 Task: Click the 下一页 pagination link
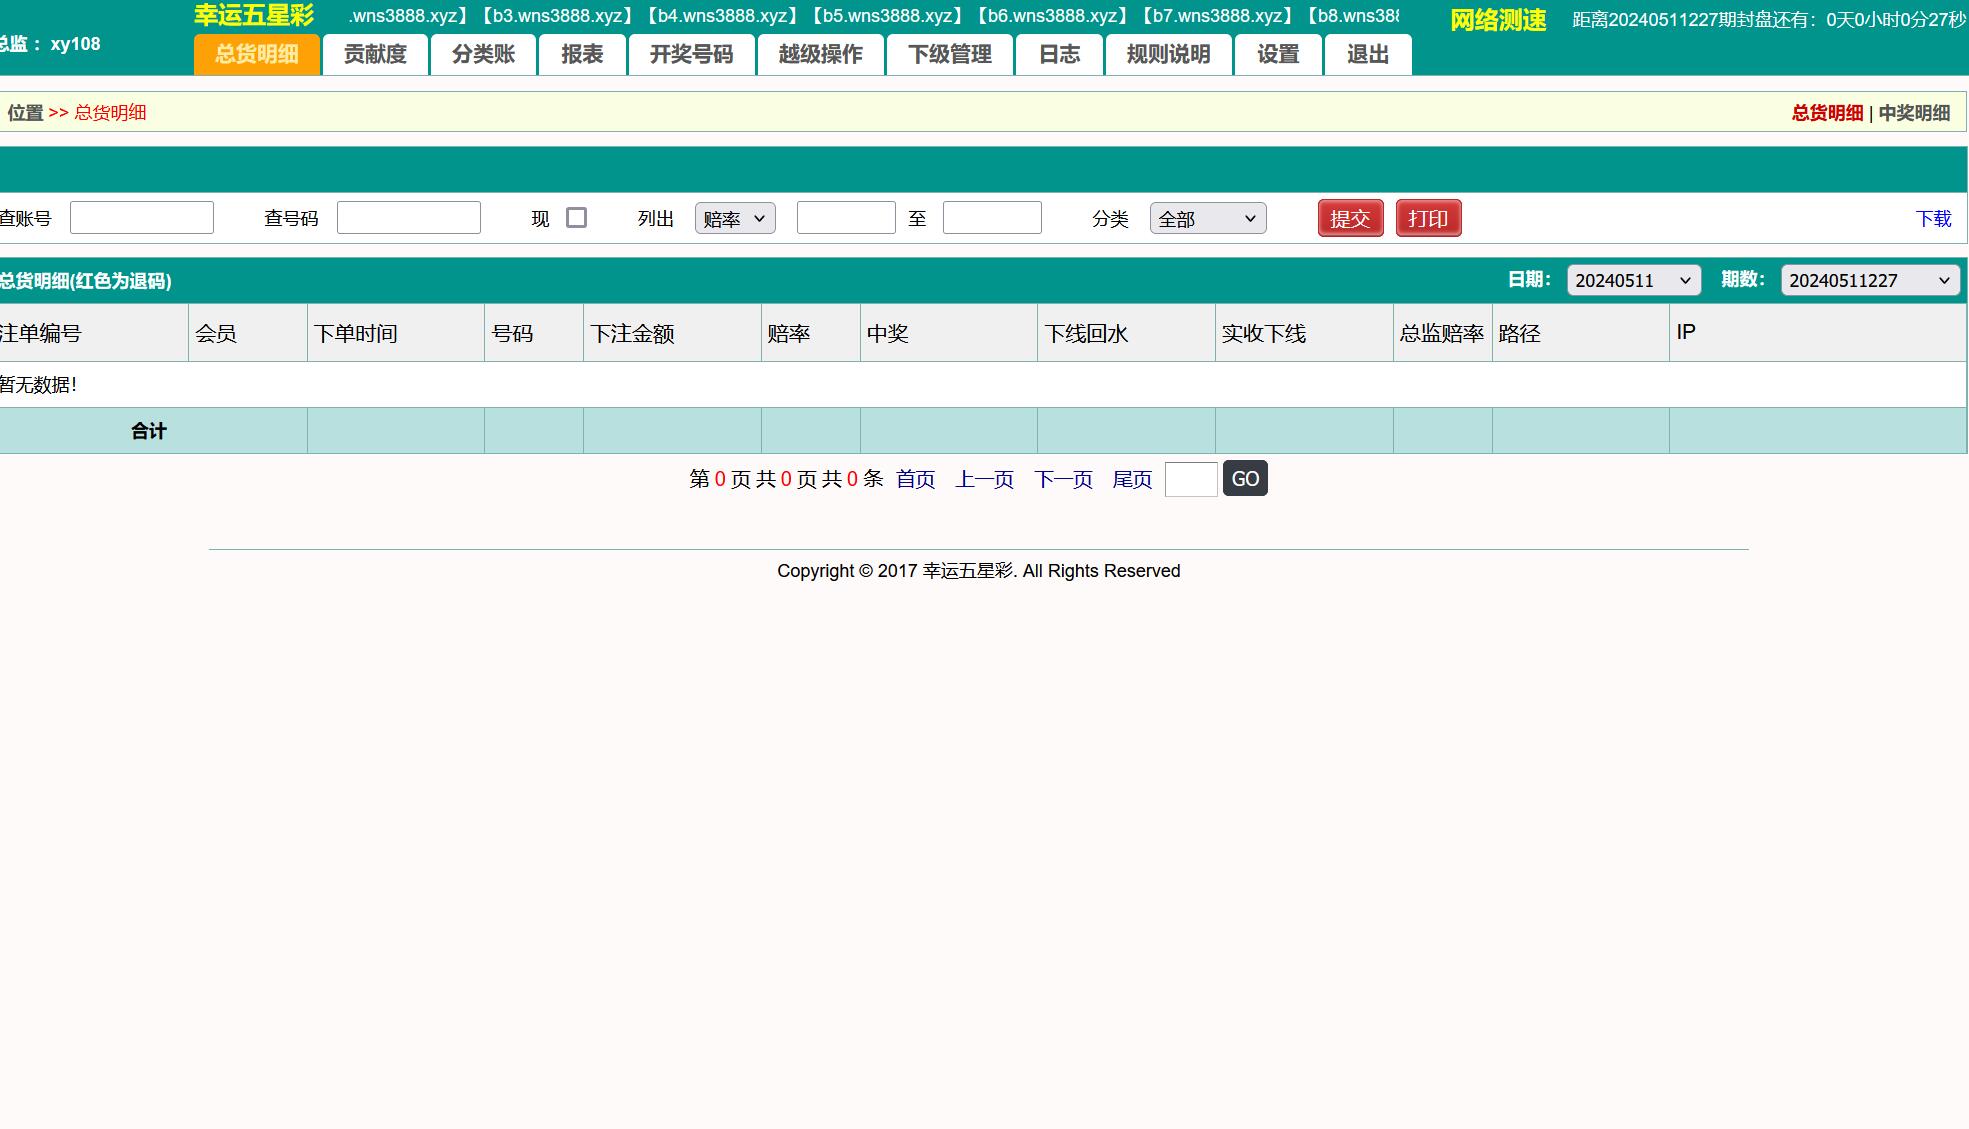1063,480
